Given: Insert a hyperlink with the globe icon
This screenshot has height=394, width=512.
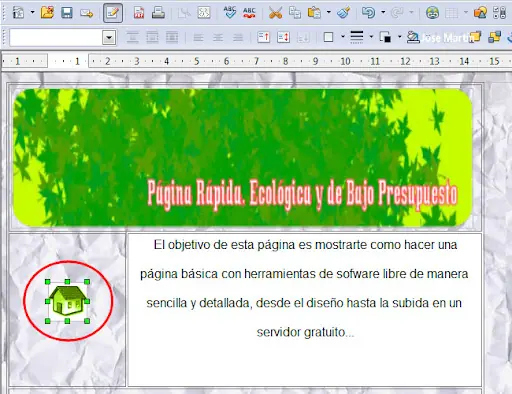Looking at the screenshot, I should click(x=432, y=13).
